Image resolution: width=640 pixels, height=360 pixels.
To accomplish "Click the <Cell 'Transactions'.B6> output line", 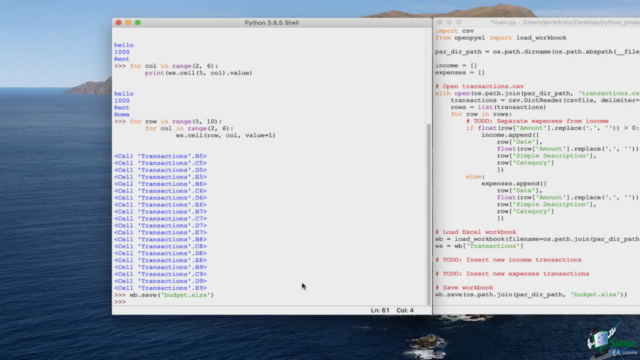I will (x=160, y=184).
